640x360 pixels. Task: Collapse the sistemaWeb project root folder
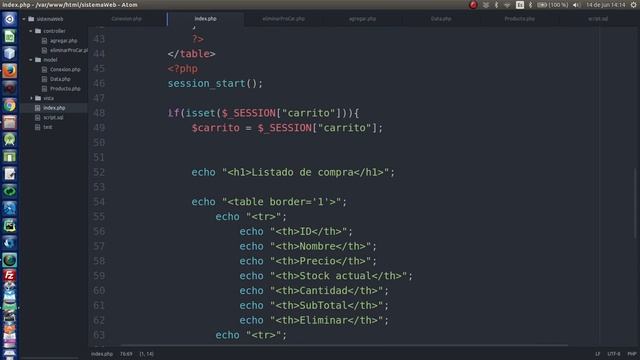(x=24, y=19)
